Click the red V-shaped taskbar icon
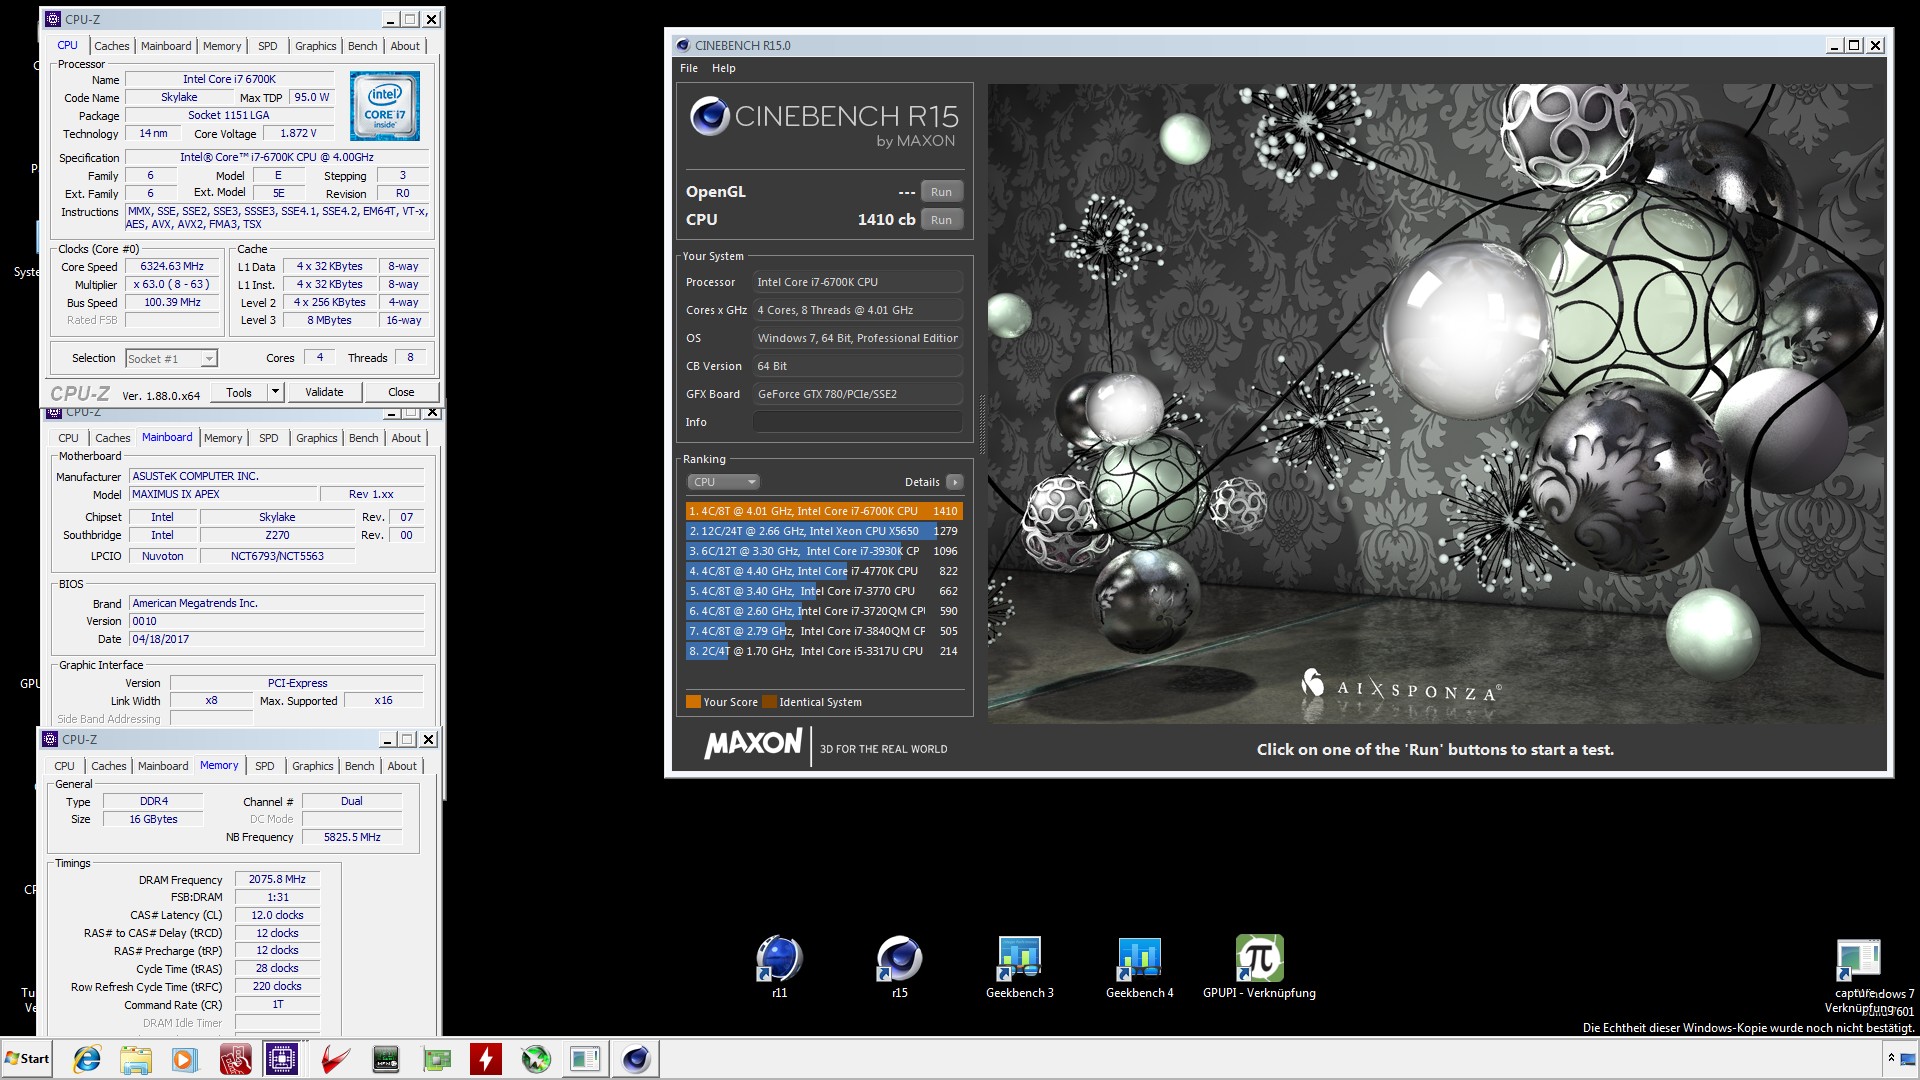This screenshot has width=1920, height=1080. pos(335,1059)
